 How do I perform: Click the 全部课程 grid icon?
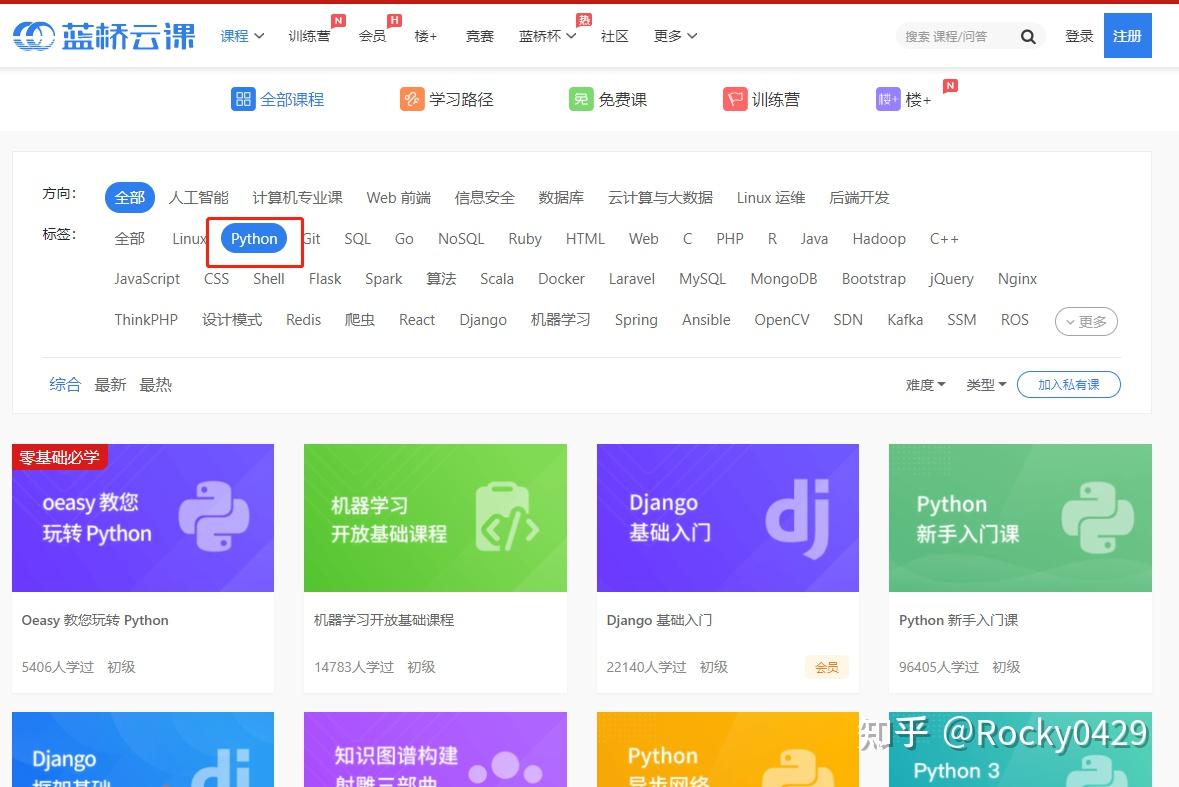(x=243, y=99)
